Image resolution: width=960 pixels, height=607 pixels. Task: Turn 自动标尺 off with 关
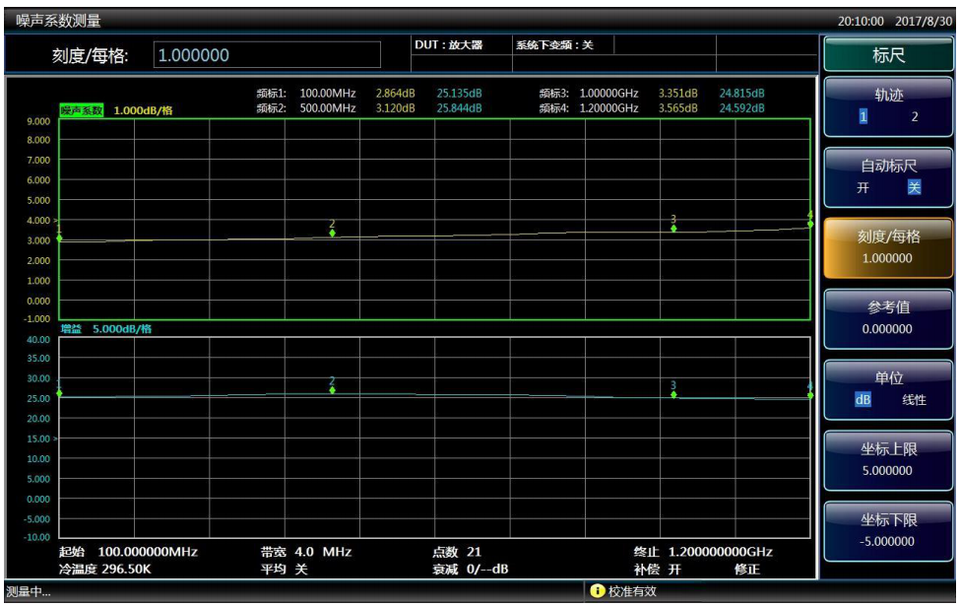(x=914, y=187)
